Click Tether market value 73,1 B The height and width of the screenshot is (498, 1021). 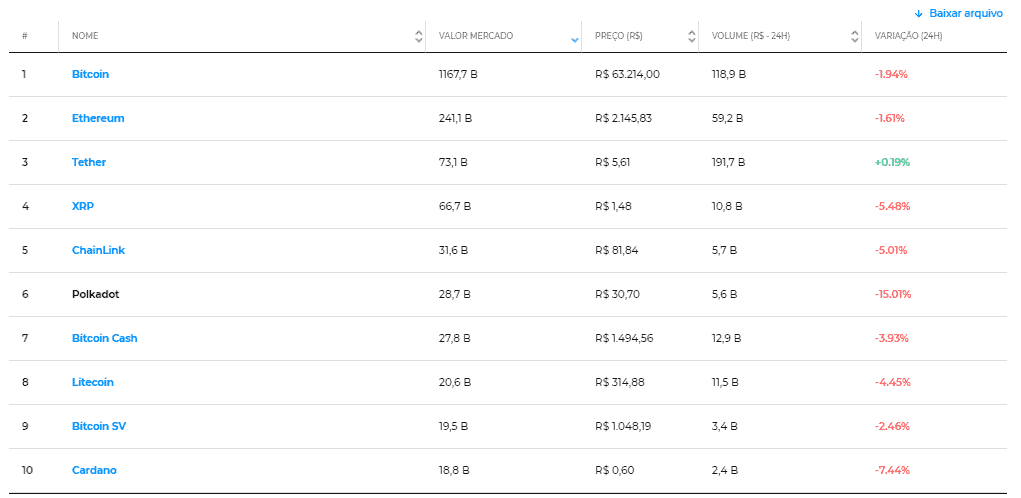pos(453,162)
